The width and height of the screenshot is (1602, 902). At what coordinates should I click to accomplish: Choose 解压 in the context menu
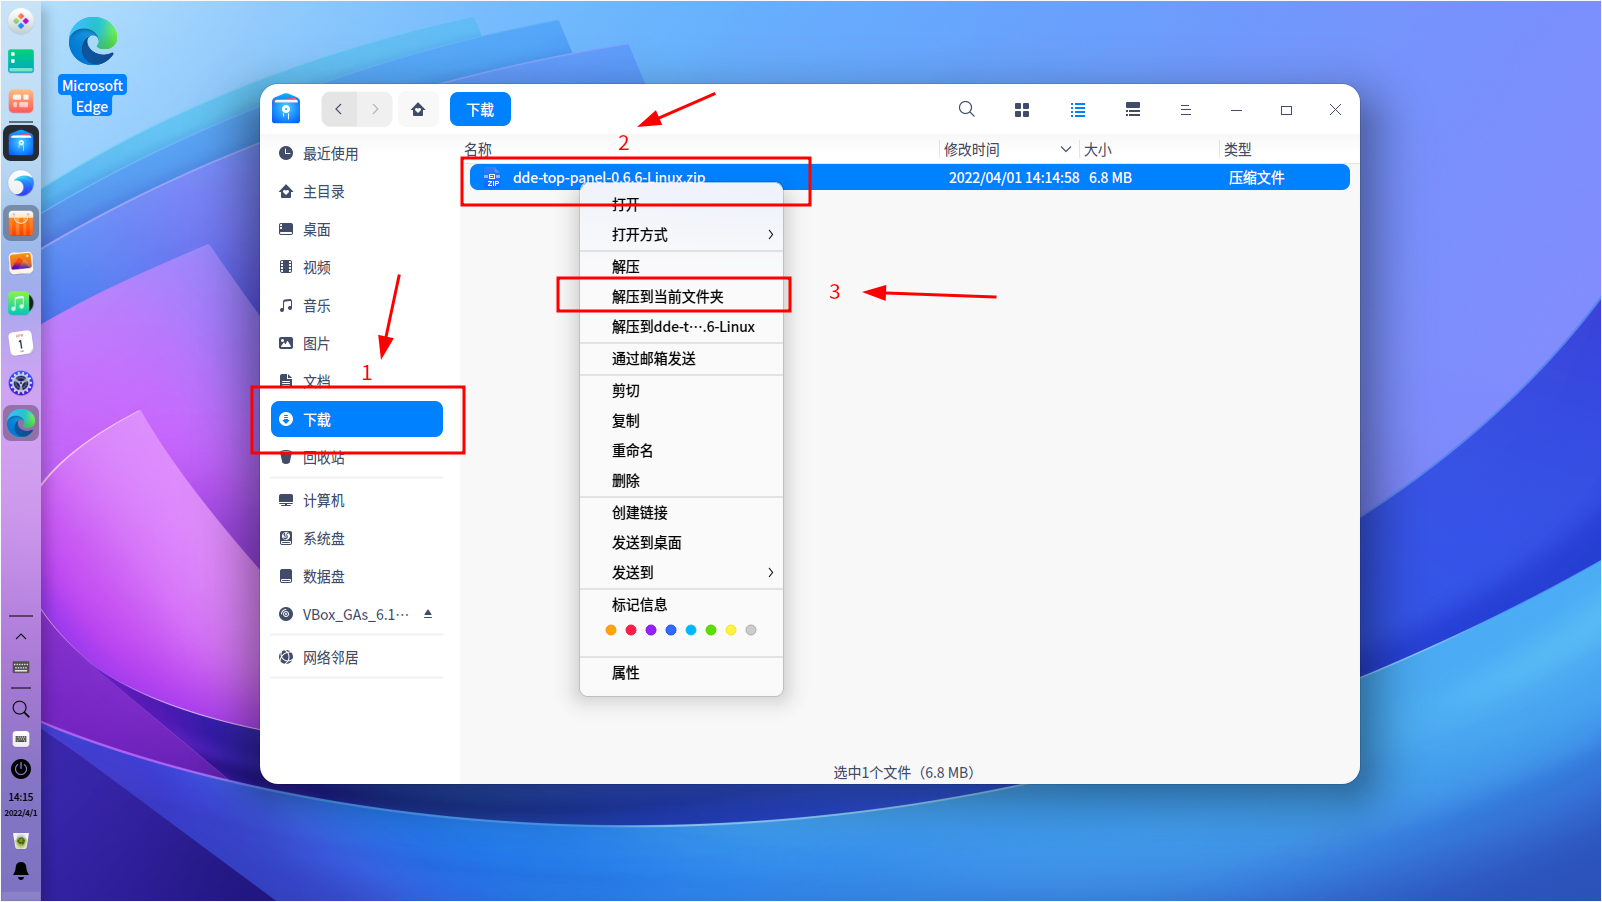click(681, 267)
